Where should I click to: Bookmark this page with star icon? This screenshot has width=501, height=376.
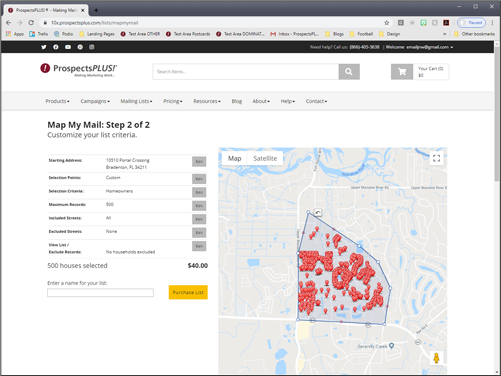[x=387, y=23]
